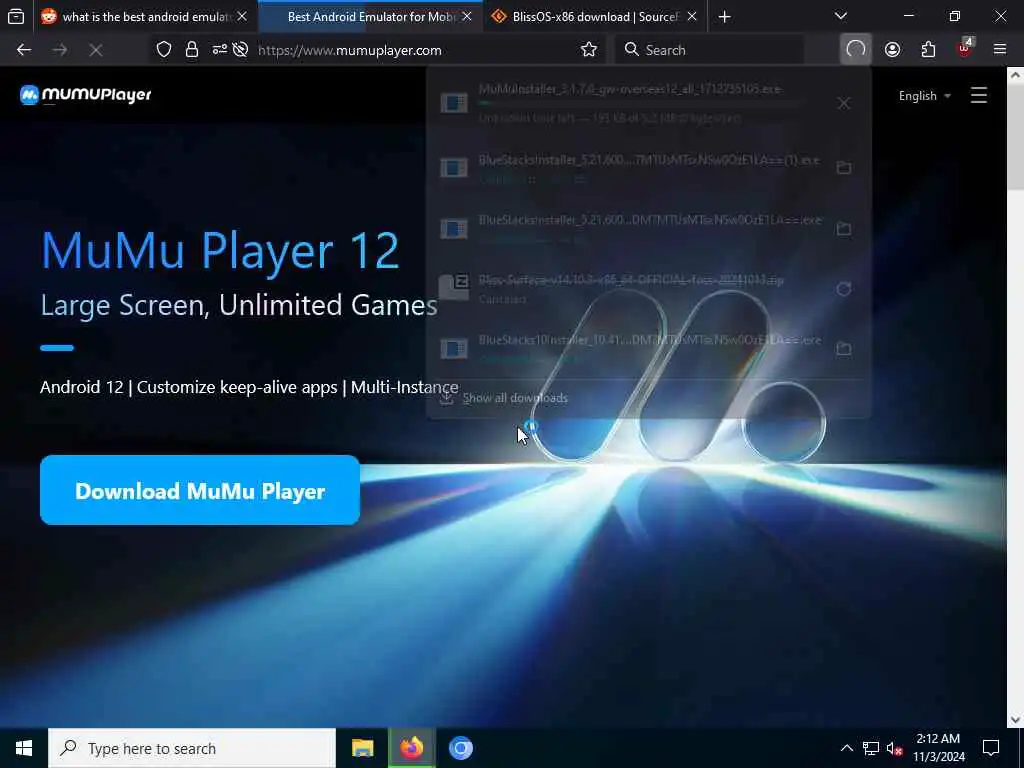Click the page scrollbar down arrow
The image size is (1024, 768).
click(x=1016, y=720)
